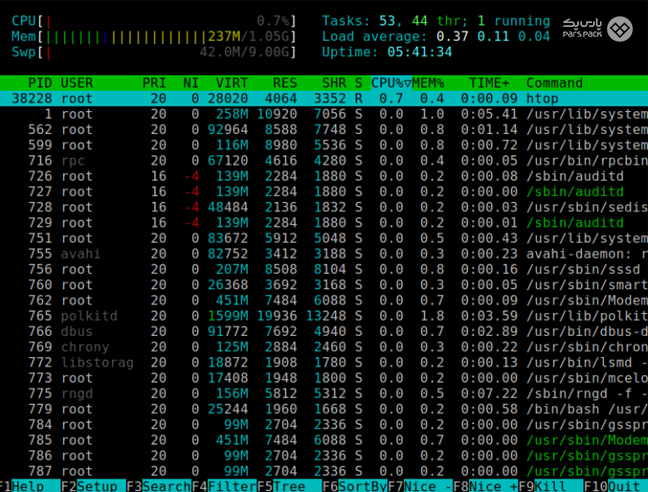Click the Command column header
Image resolution: width=648 pixels, height=492 pixels.
click(554, 83)
